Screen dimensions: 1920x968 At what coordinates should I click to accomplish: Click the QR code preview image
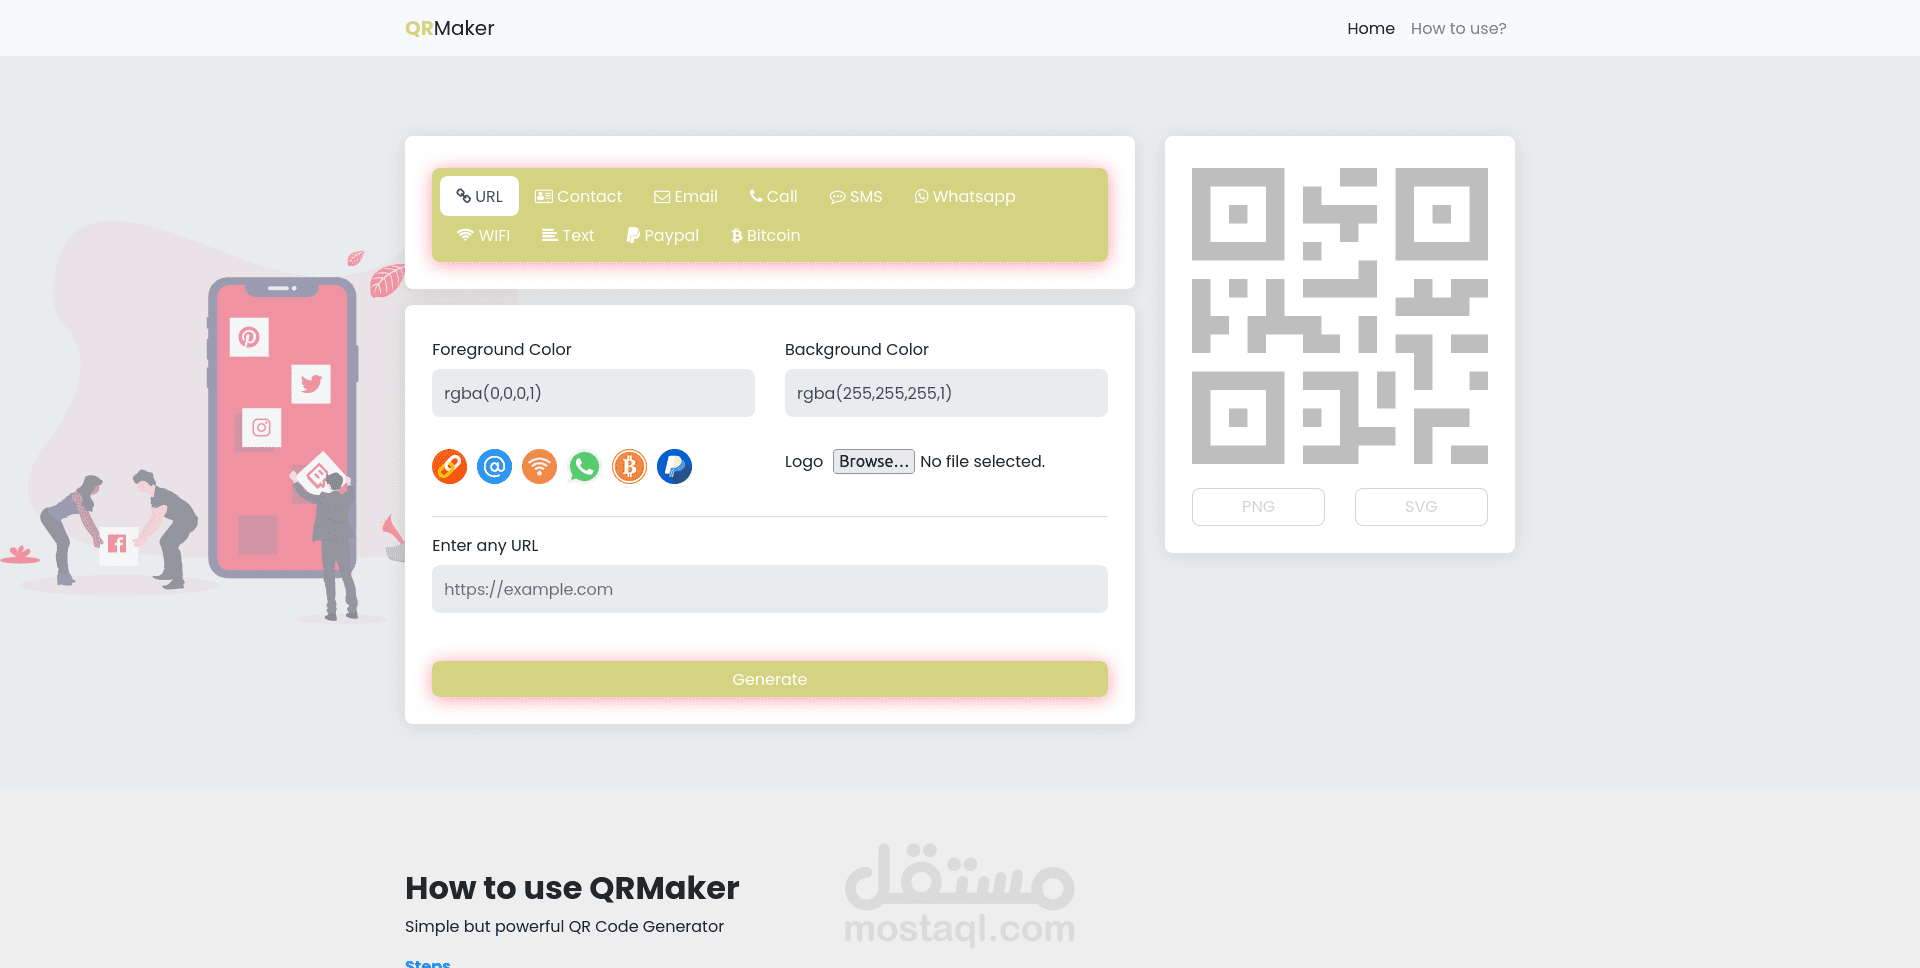pyautogui.click(x=1339, y=316)
